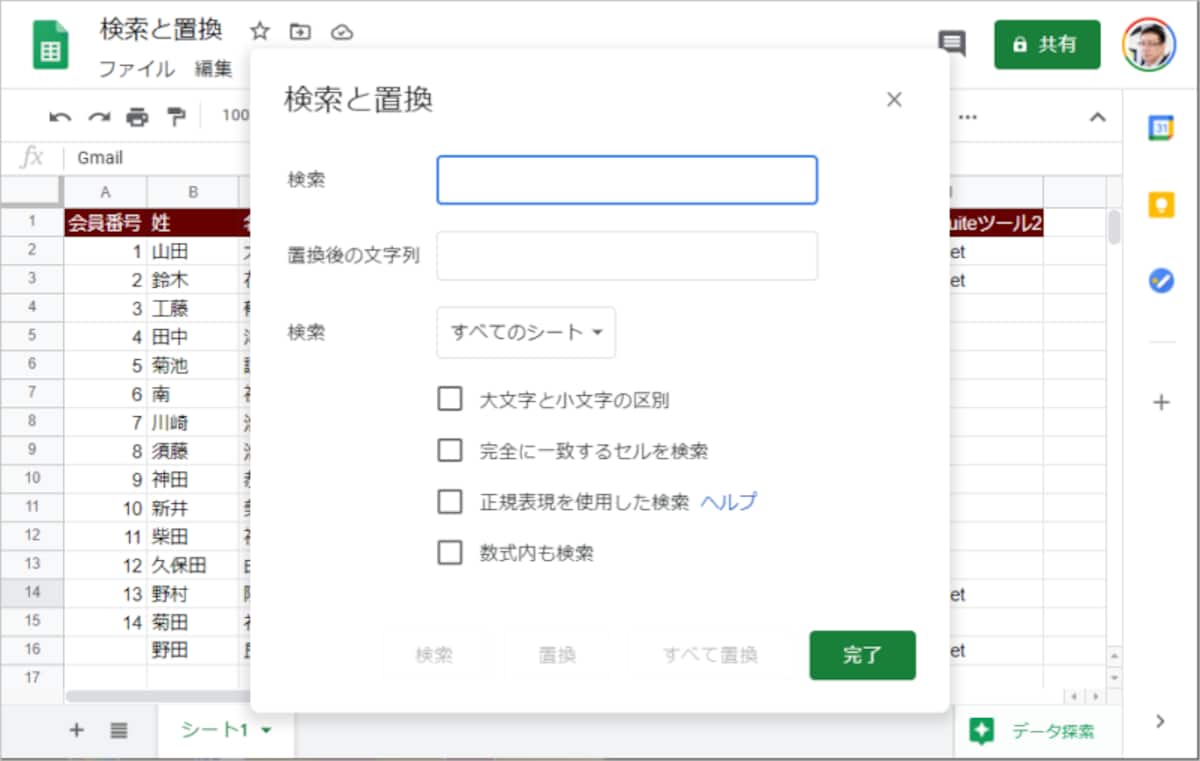Focus the 置換後の文字列 input field

tap(627, 256)
